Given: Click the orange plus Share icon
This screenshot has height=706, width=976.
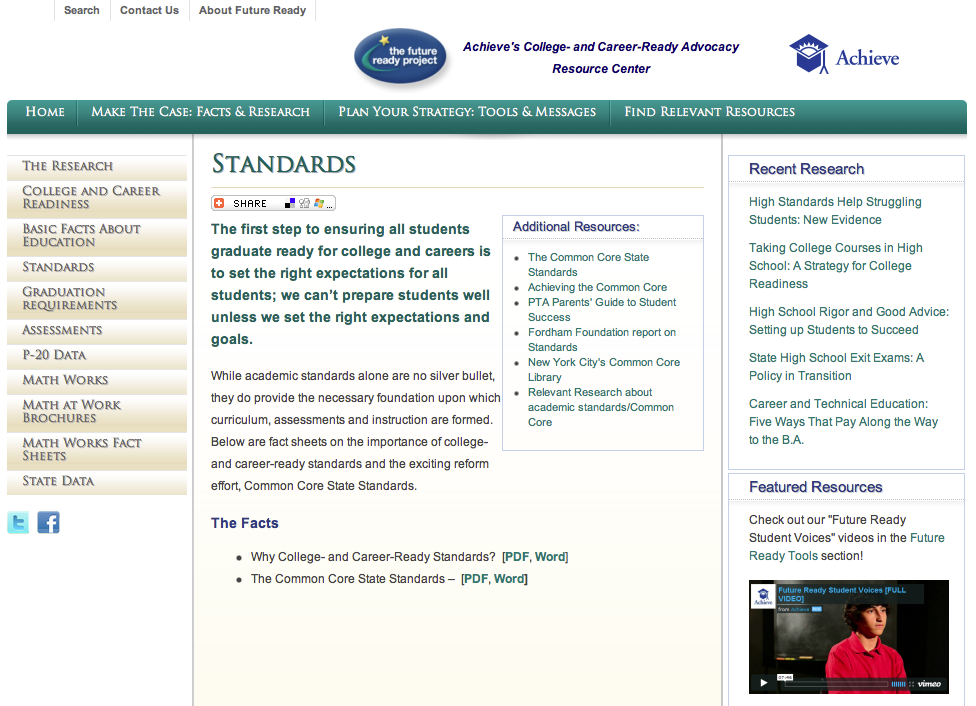Looking at the screenshot, I should point(219,203).
